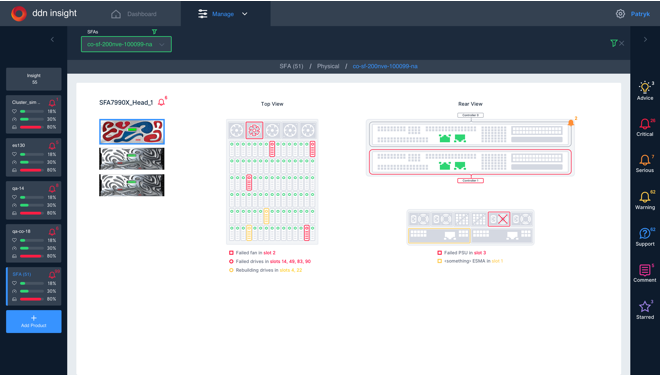The image size is (660, 375).
Task: Toggle the SFAs filter funnel icon
Action: pos(154,32)
